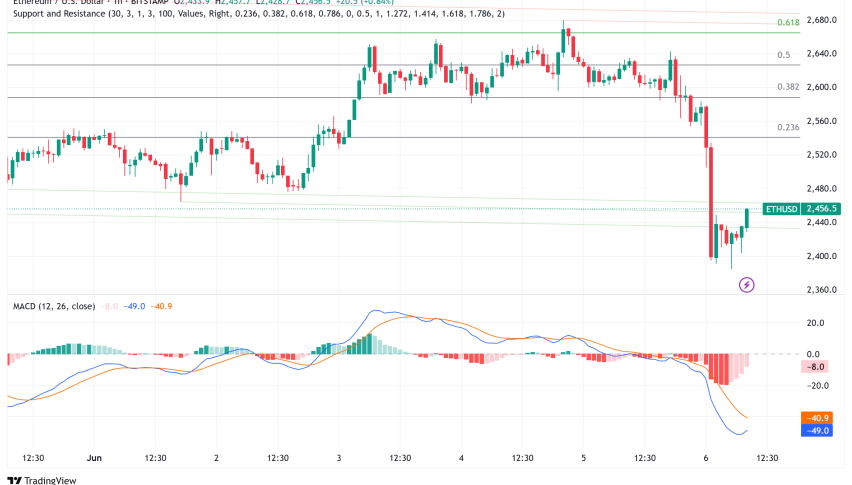Click the date label 5 on time axis

[x=584, y=458]
